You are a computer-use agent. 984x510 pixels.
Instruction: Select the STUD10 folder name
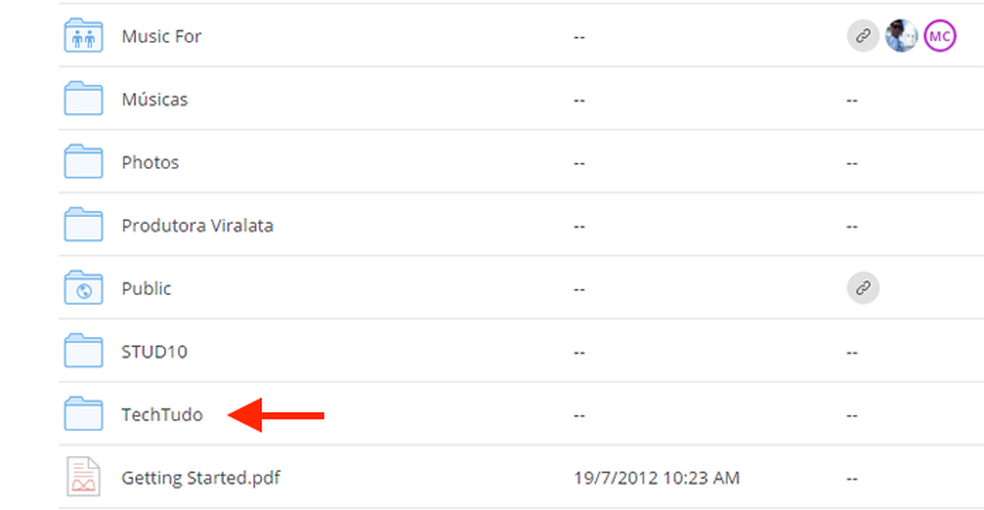(154, 351)
